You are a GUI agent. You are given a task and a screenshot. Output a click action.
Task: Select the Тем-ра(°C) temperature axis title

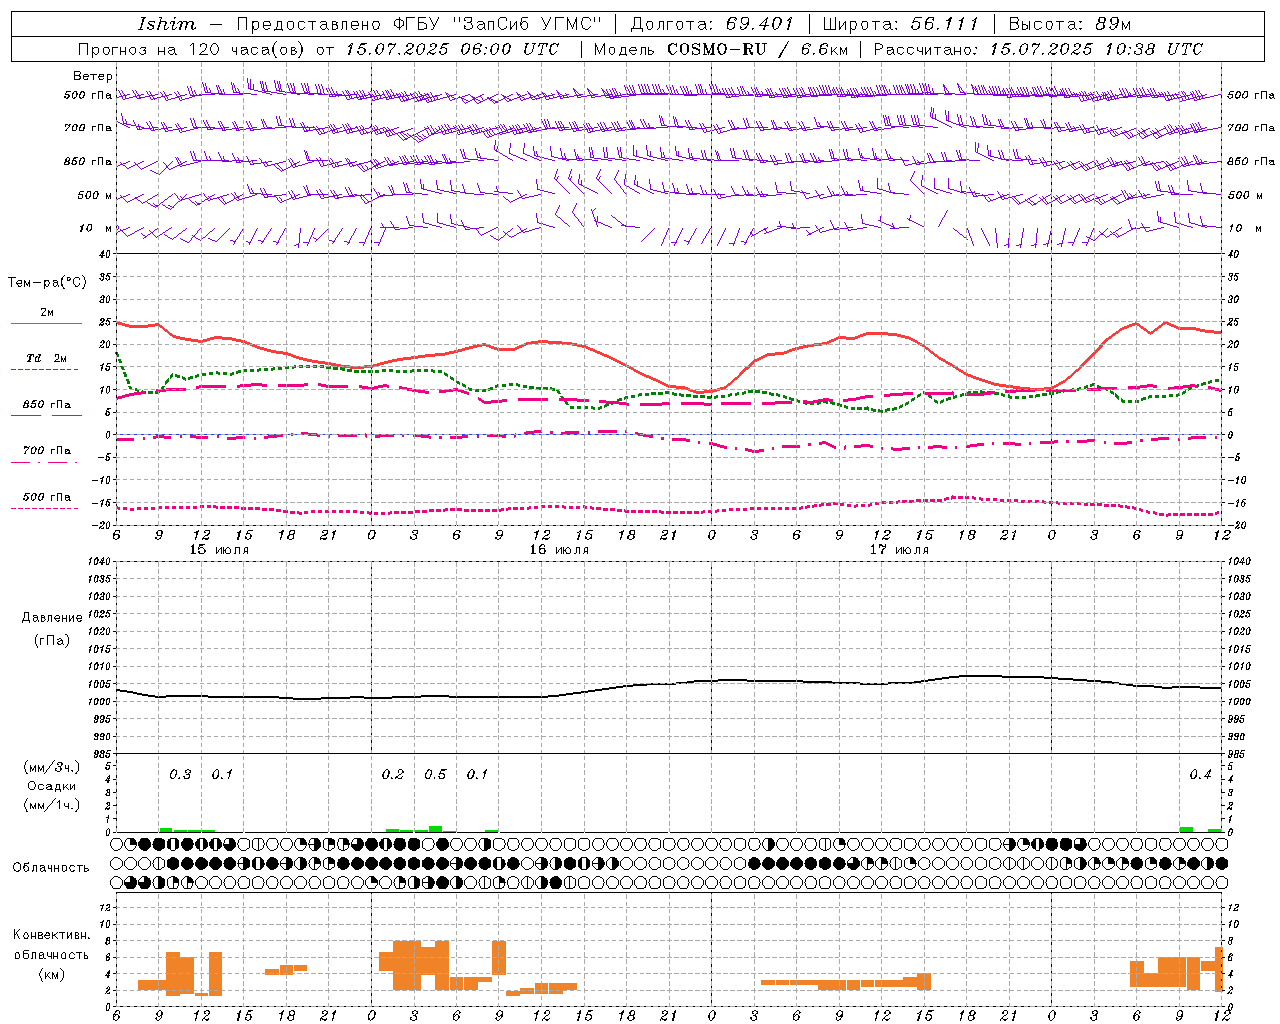pos(47,283)
